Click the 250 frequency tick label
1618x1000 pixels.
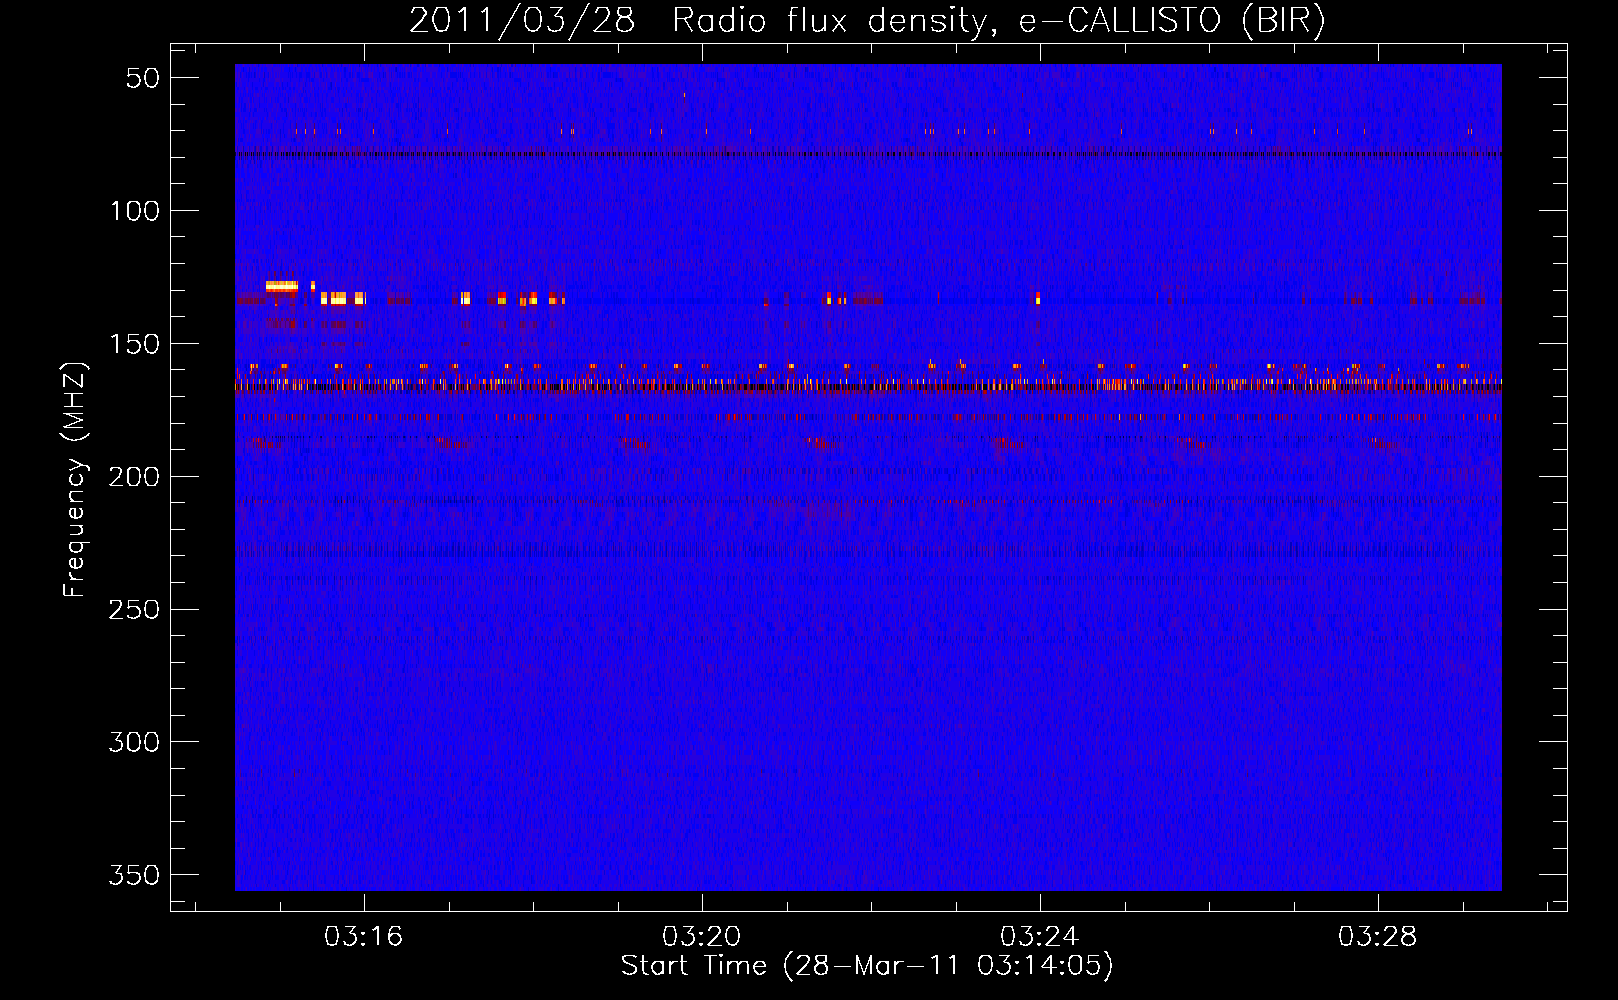[135, 609]
